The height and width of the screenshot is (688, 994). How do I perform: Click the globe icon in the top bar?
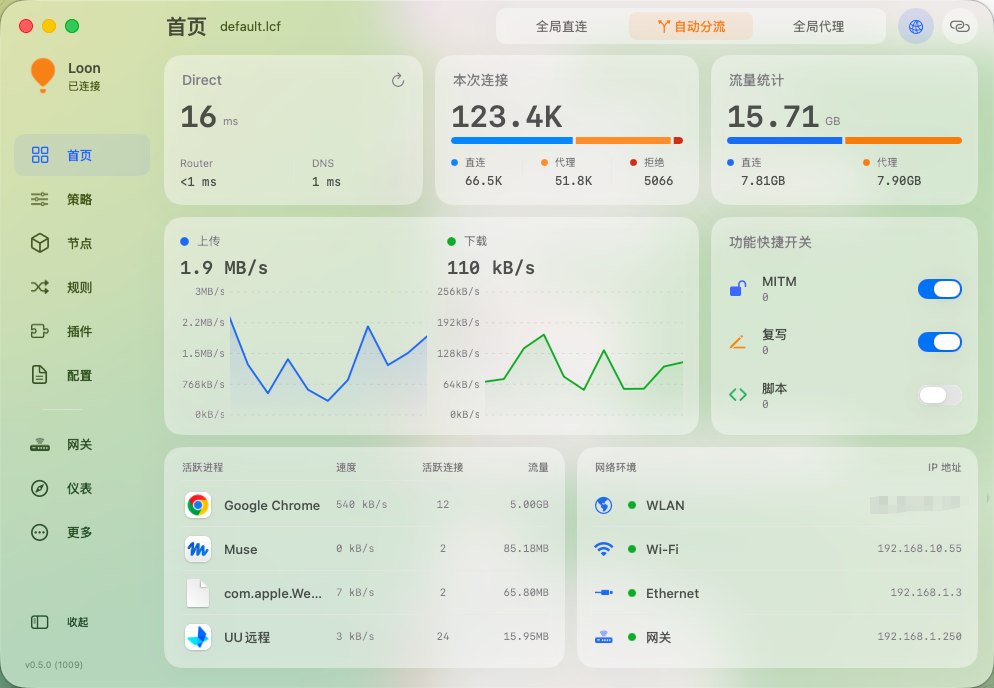(915, 27)
